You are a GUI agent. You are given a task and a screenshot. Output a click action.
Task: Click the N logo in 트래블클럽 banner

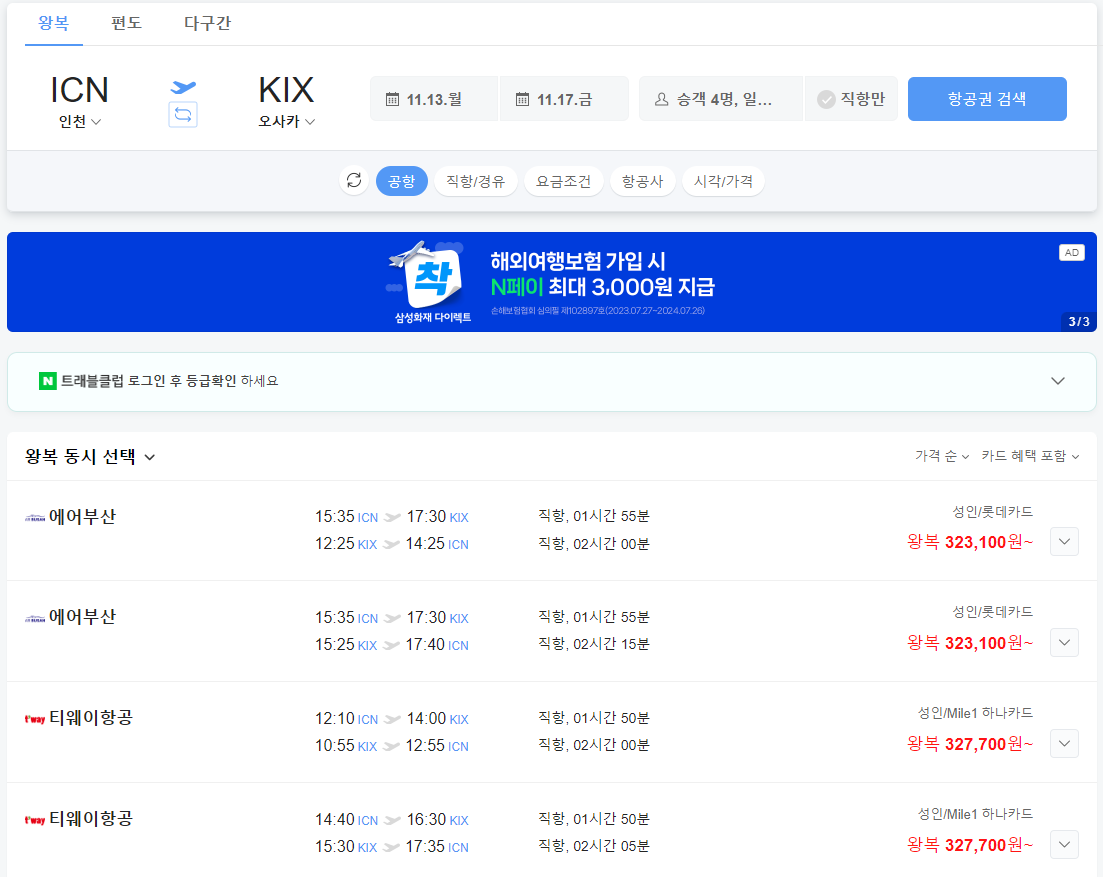[48, 381]
